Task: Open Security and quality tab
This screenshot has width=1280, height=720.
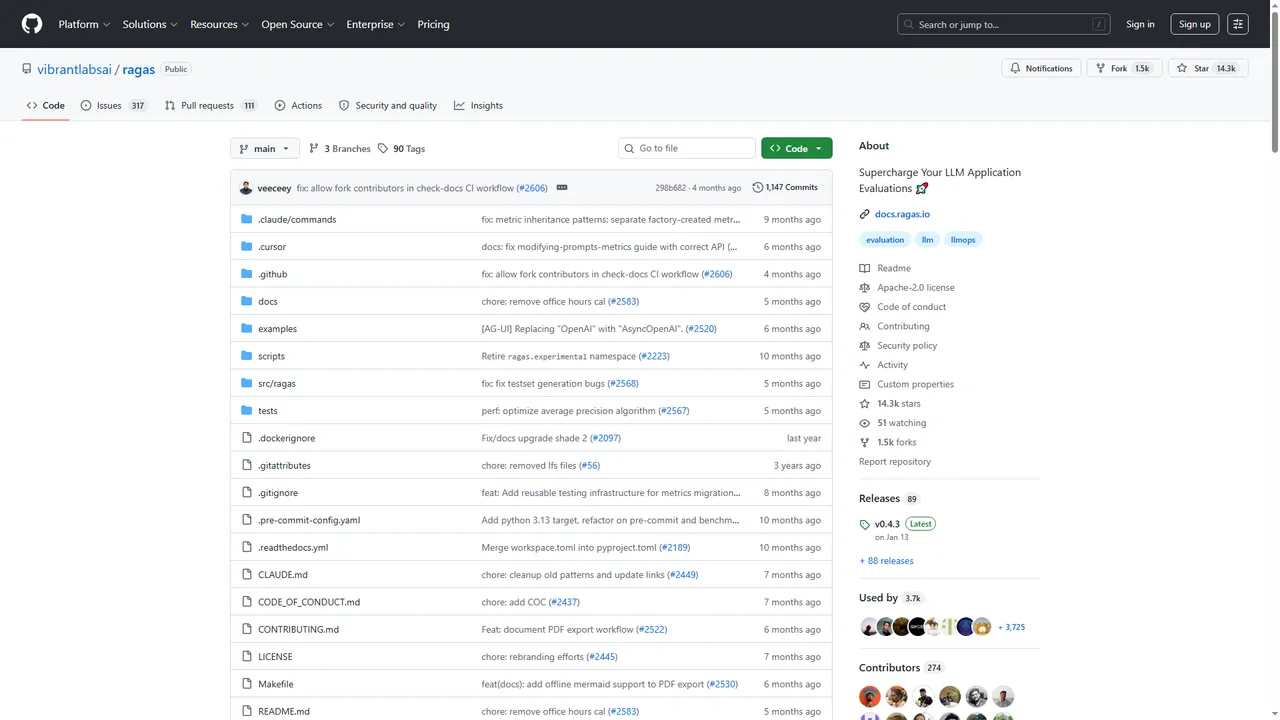Action: (x=388, y=105)
